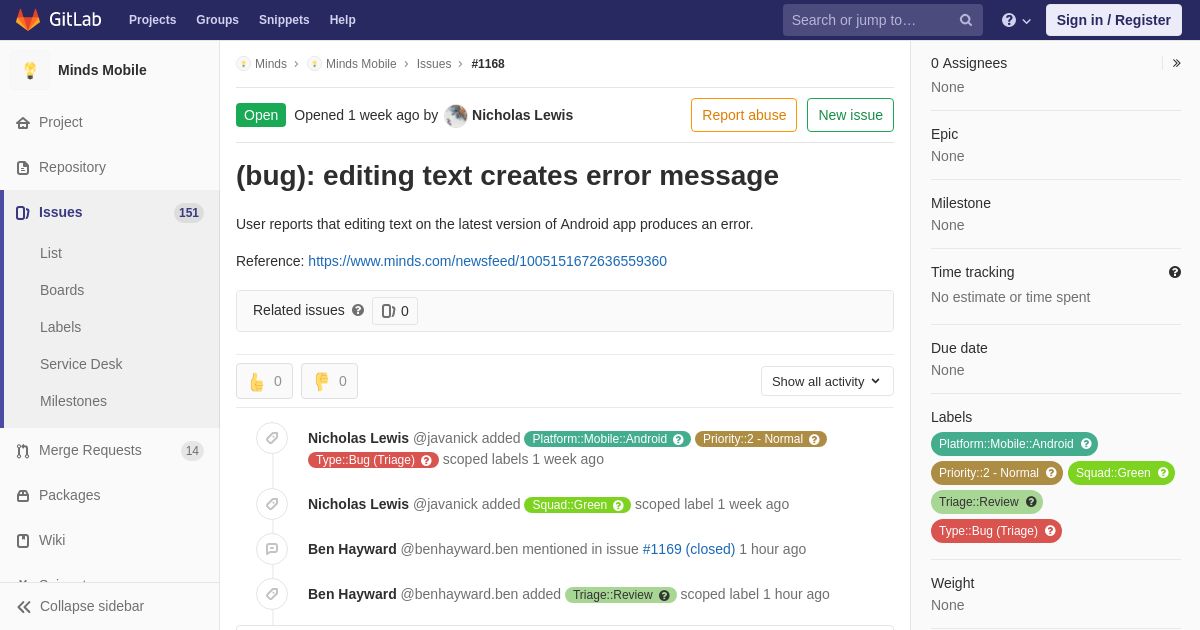Viewport: 1200px width, 630px height.
Task: Collapse the right sidebar with double arrow
Action: pyautogui.click(x=1176, y=63)
